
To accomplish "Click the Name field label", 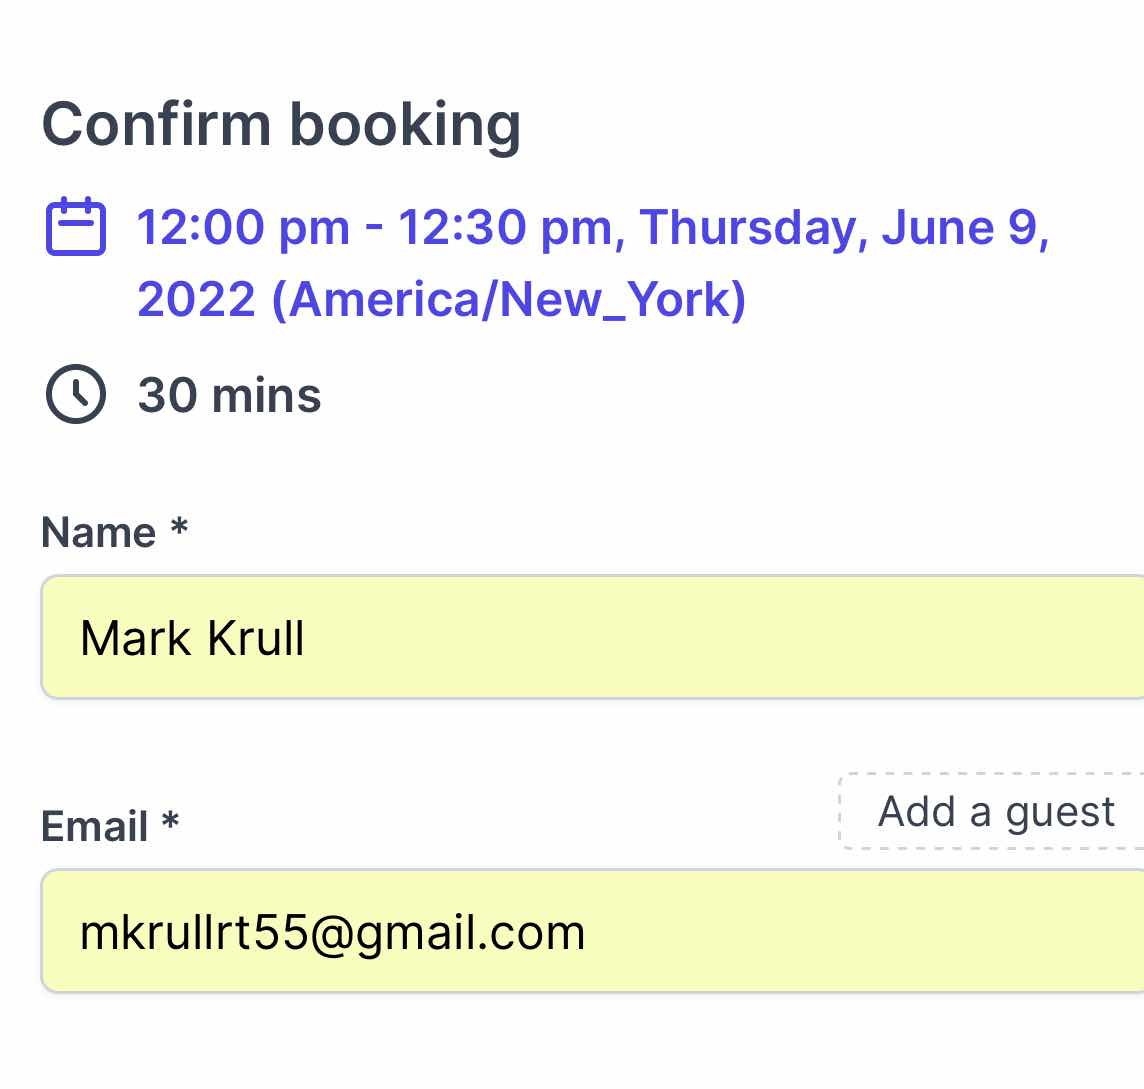I will 98,532.
